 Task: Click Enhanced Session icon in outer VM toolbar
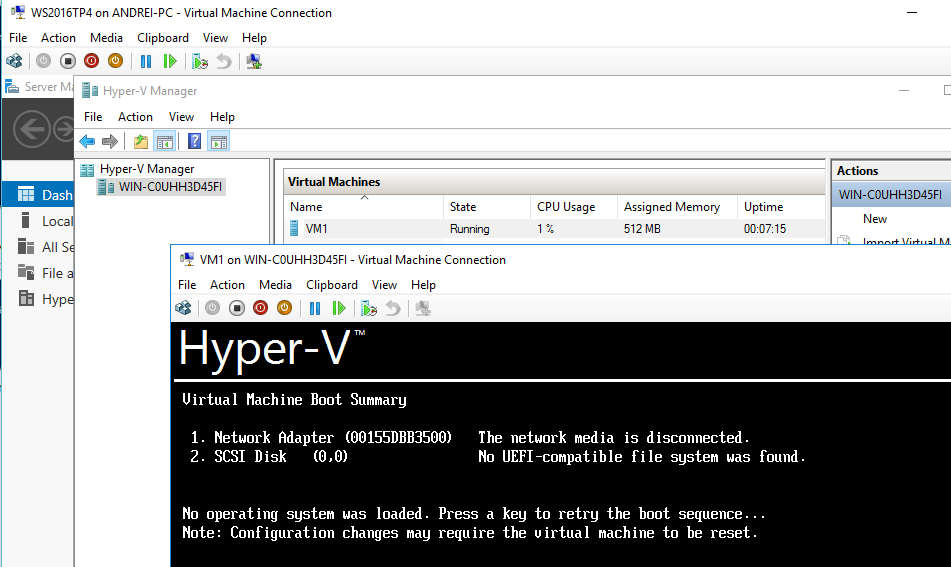(x=254, y=61)
